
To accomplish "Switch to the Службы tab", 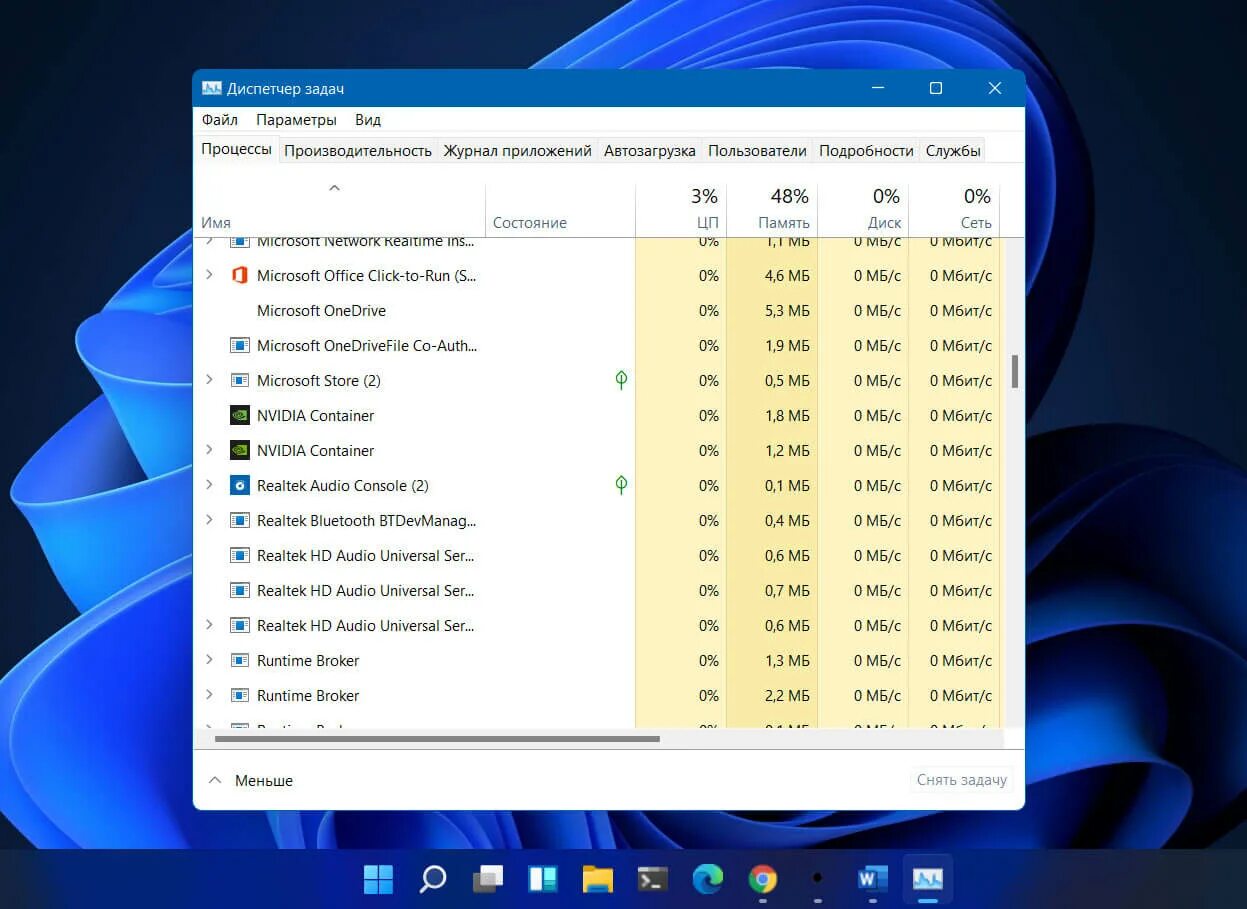I will pos(952,151).
